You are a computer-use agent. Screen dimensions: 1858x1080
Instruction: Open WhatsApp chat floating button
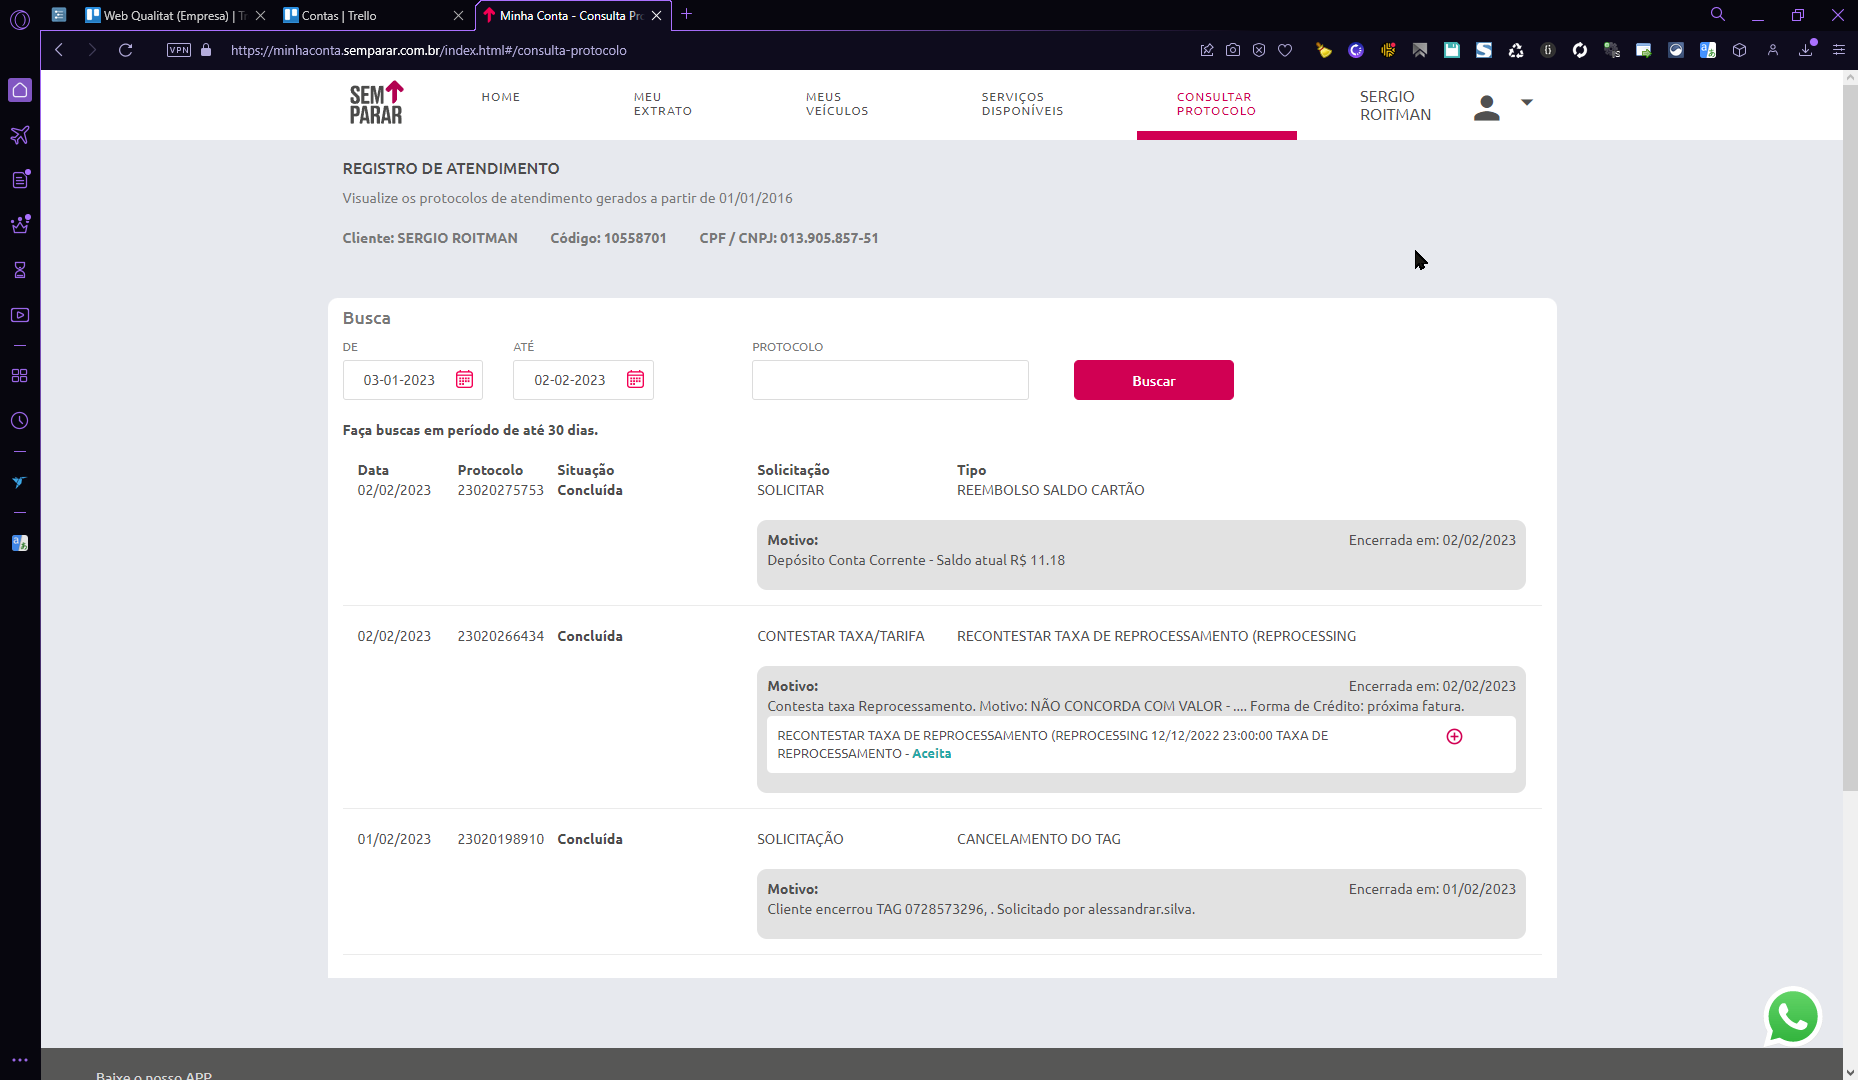pos(1792,1017)
